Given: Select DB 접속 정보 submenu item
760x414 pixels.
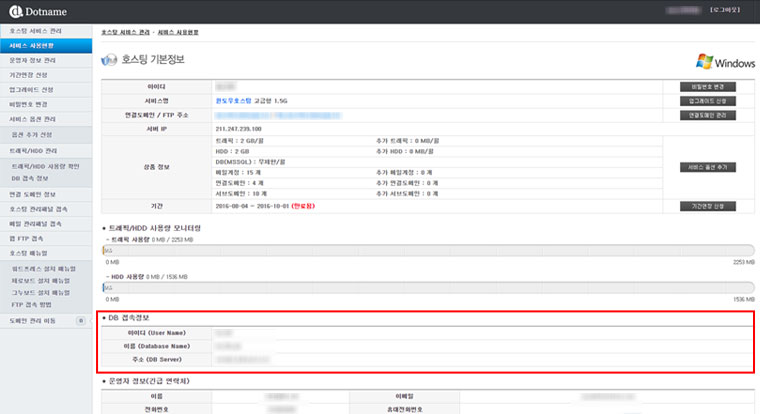Looking at the screenshot, I should [x=34, y=177].
